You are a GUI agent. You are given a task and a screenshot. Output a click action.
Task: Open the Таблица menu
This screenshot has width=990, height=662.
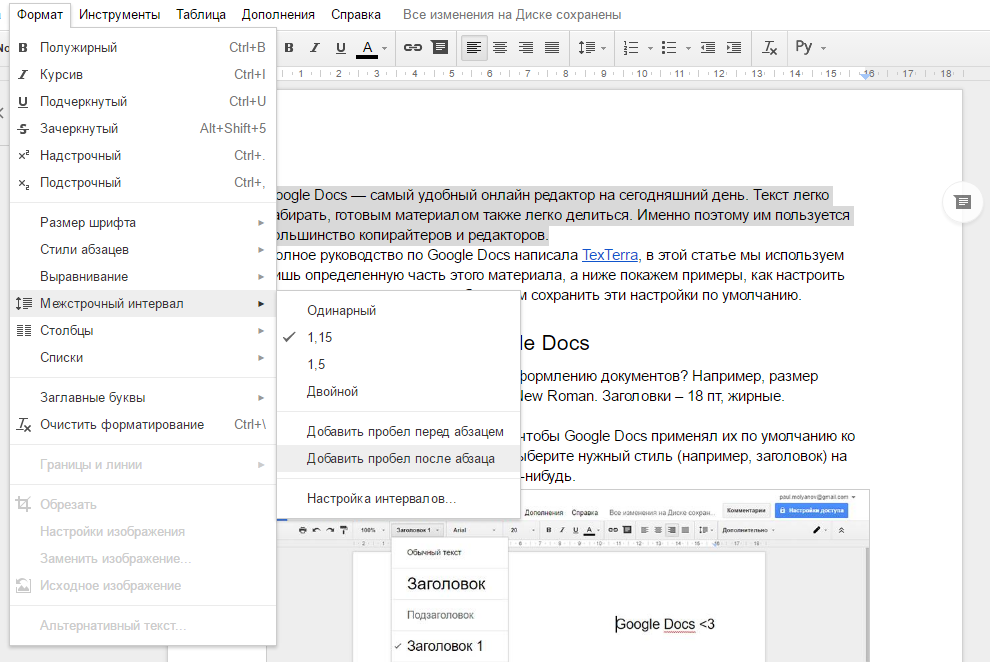[x=200, y=14]
